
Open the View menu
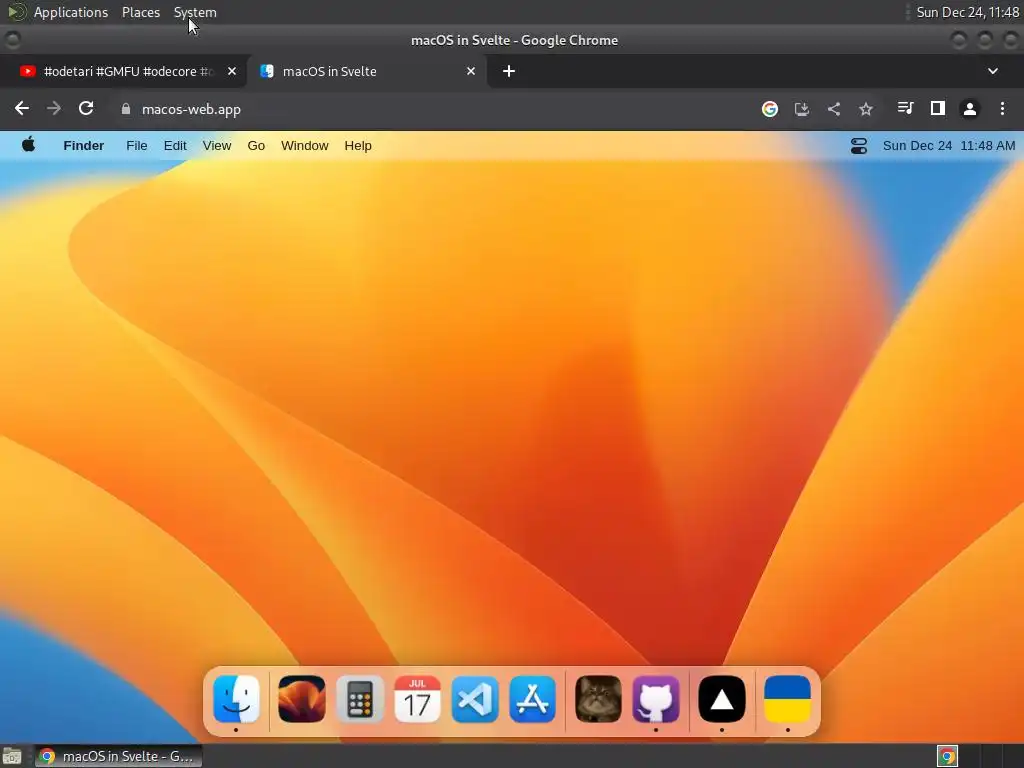coord(217,146)
